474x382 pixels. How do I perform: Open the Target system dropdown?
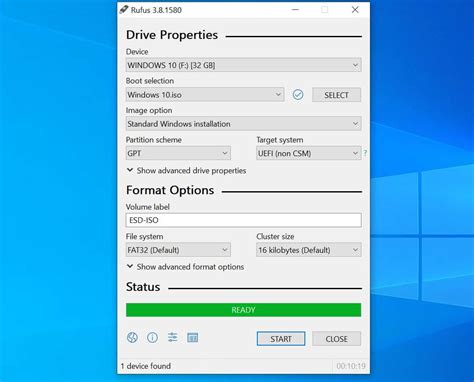309,153
